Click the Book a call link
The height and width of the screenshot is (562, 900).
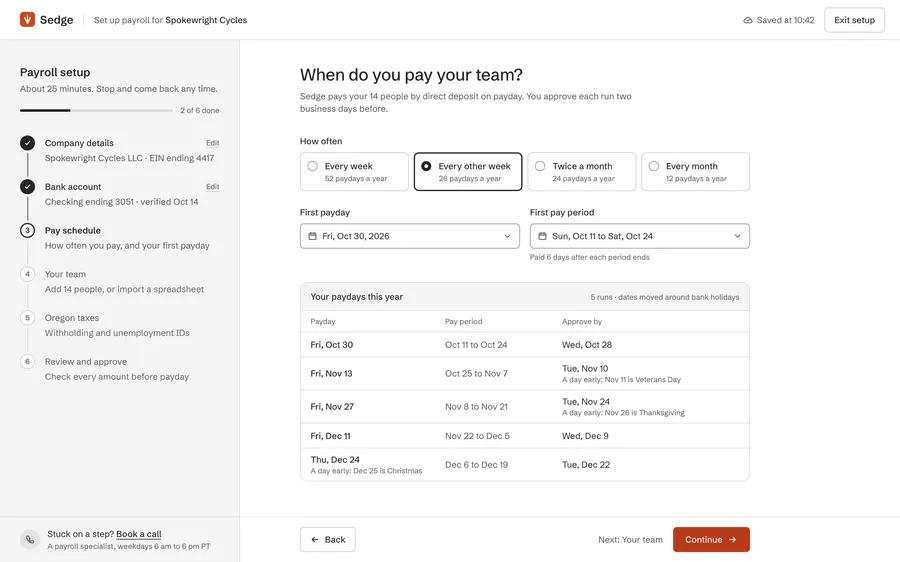(x=139, y=534)
